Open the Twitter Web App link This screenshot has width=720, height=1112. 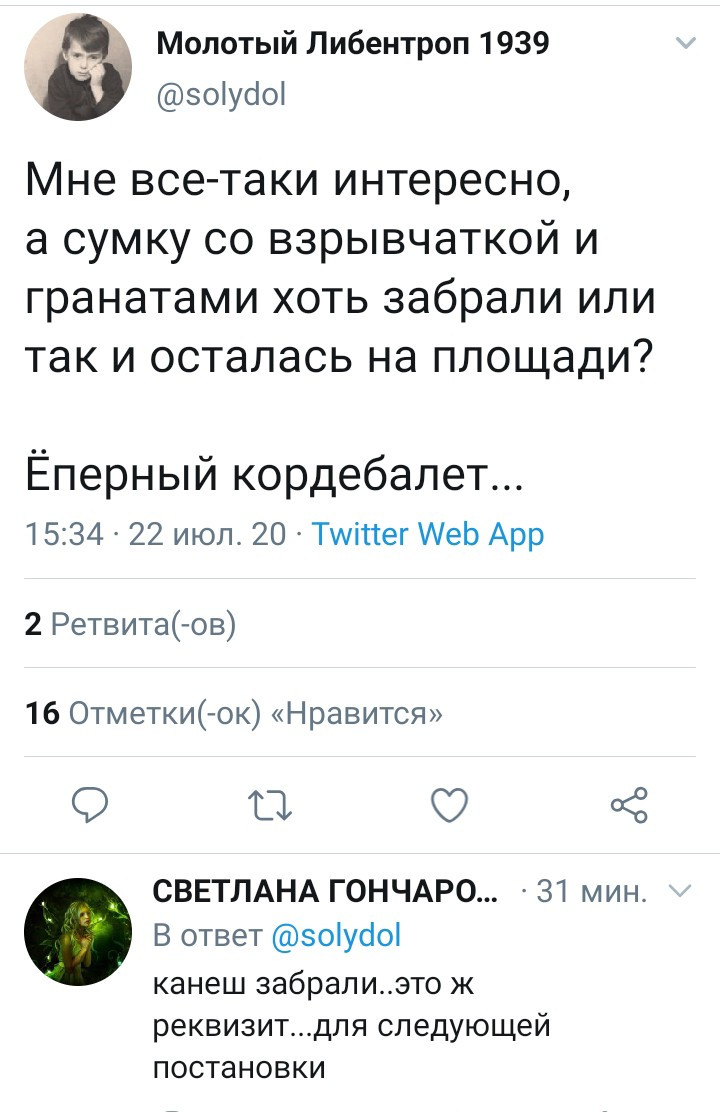[428, 534]
